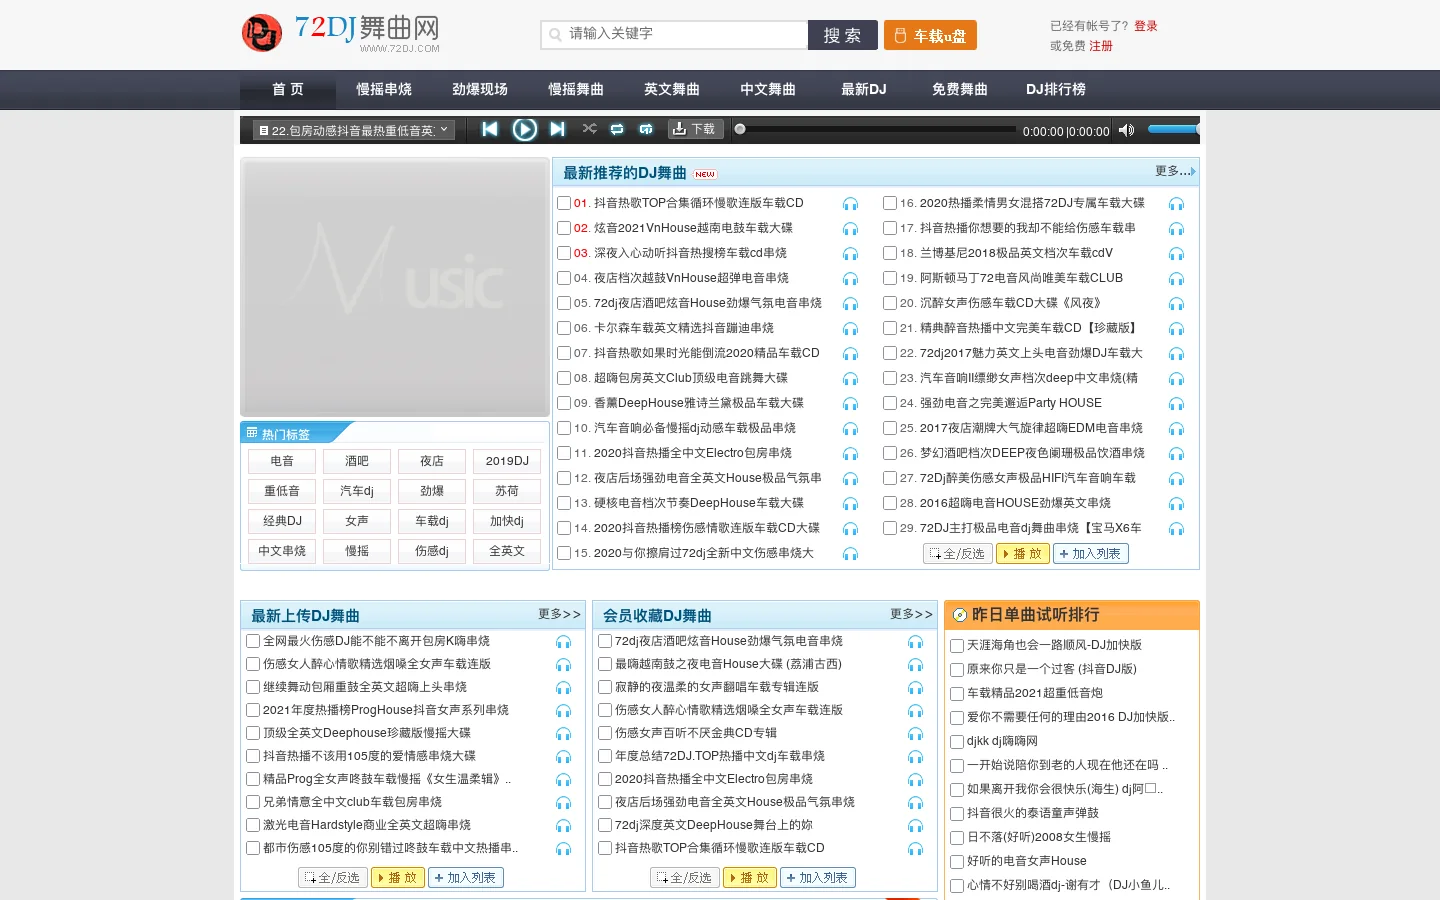Check the box for 伤感女人醉心情歌 in 最新上传

tap(253, 664)
